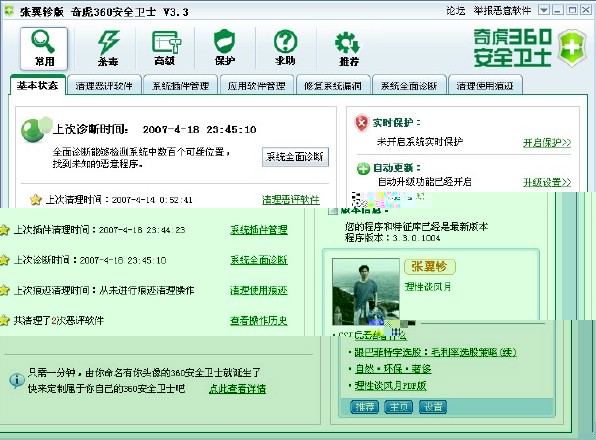Screen dimensions: 596x440
Task: Click the 理性谈风月 link under the name
Action: 428,287
